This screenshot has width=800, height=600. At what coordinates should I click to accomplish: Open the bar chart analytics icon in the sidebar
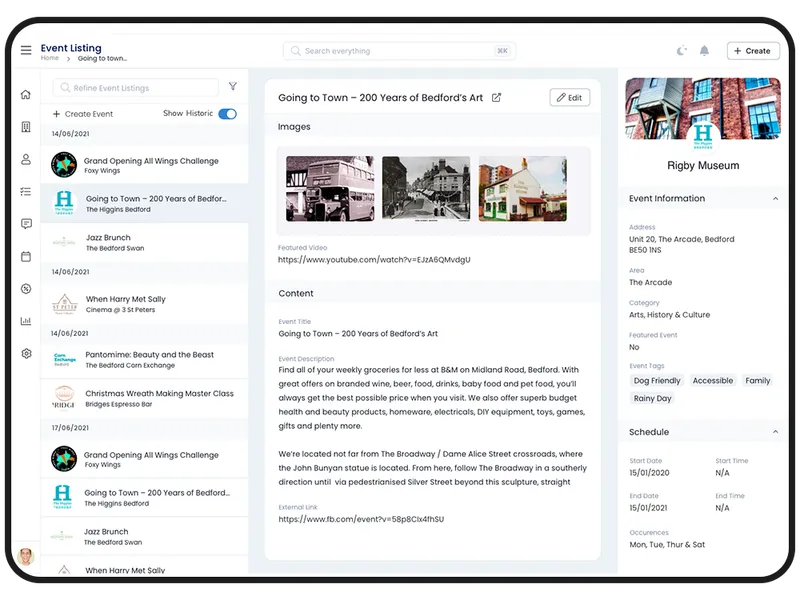coord(26,321)
